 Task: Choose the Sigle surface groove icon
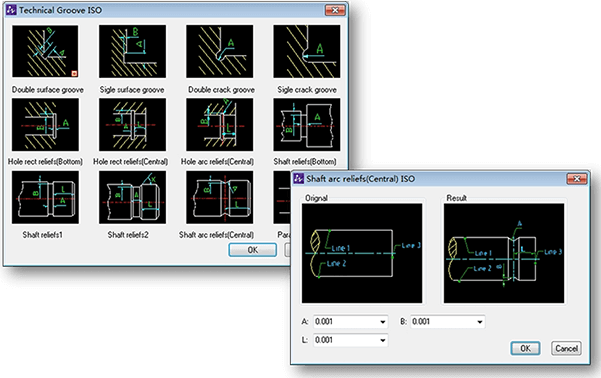132,51
